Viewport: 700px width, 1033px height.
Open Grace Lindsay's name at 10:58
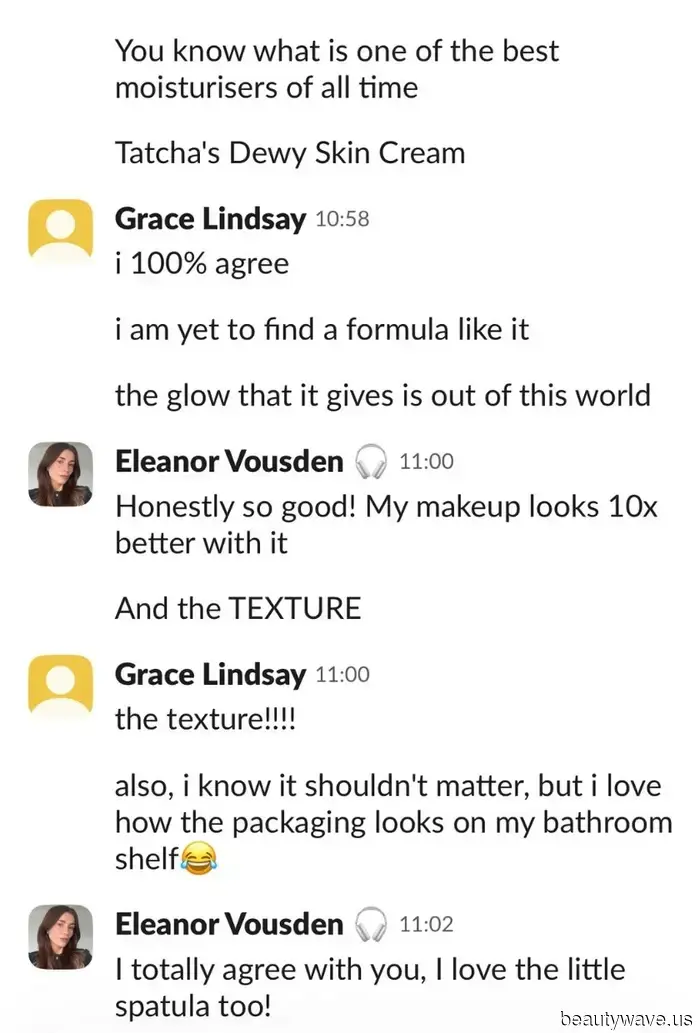[210, 219]
